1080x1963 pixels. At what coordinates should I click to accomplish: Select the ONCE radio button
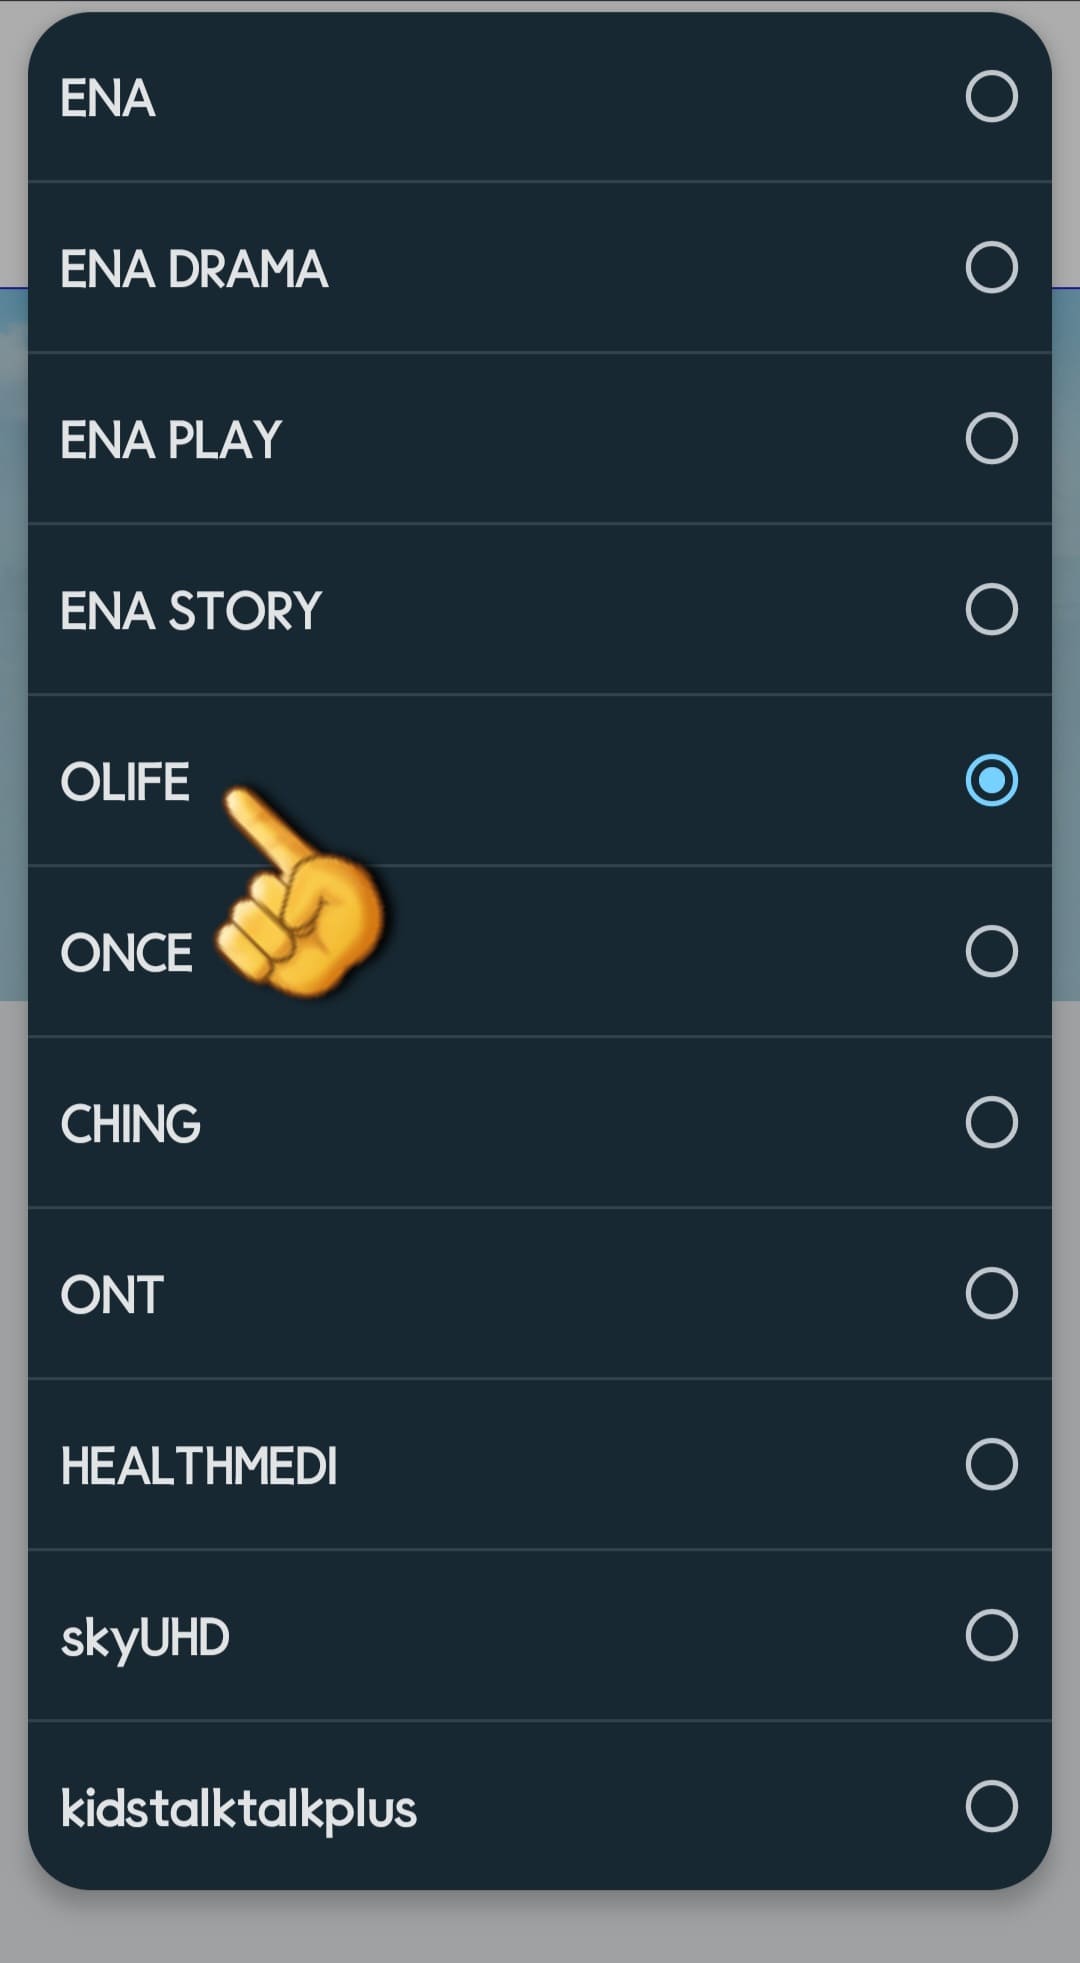[989, 952]
